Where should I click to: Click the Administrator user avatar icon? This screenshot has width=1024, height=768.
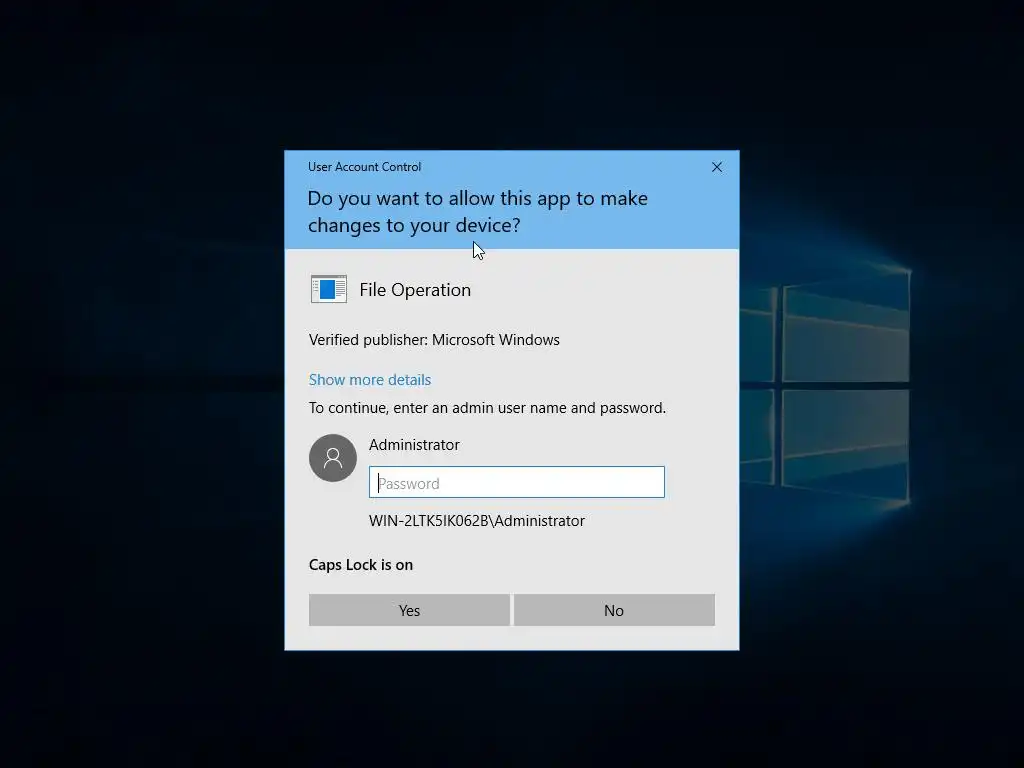coord(333,458)
